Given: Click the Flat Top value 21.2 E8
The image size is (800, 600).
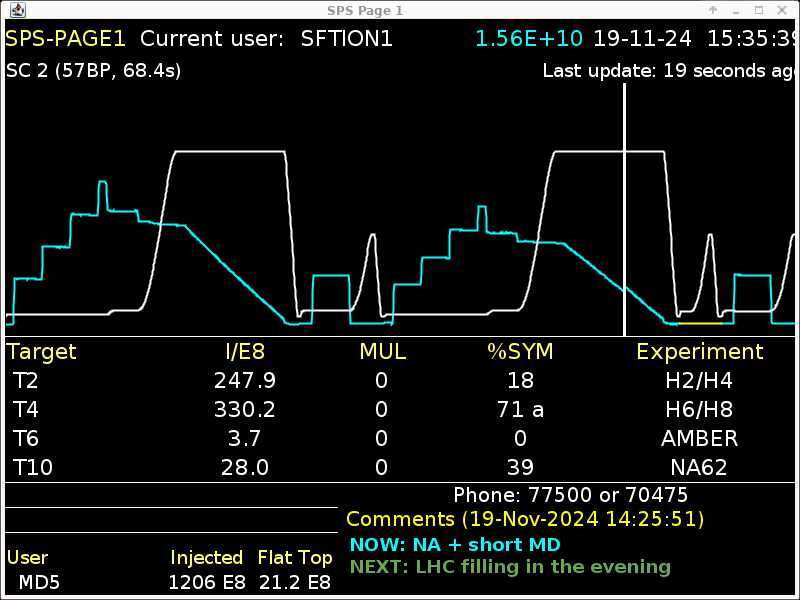Looking at the screenshot, I should click(x=294, y=582).
